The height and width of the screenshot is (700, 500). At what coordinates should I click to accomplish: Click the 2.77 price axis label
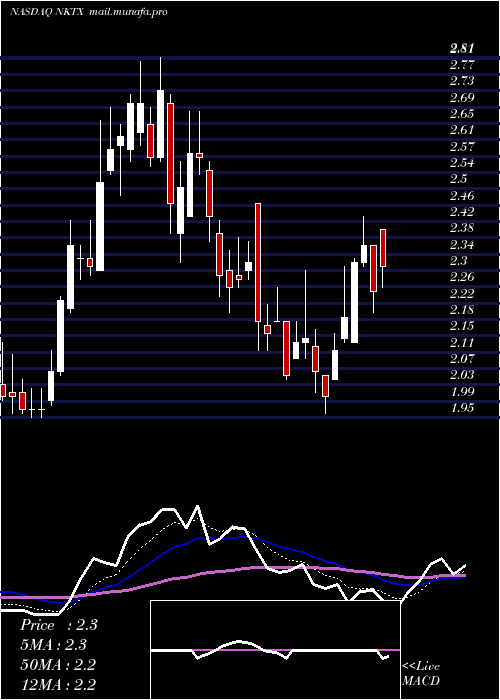(462, 65)
